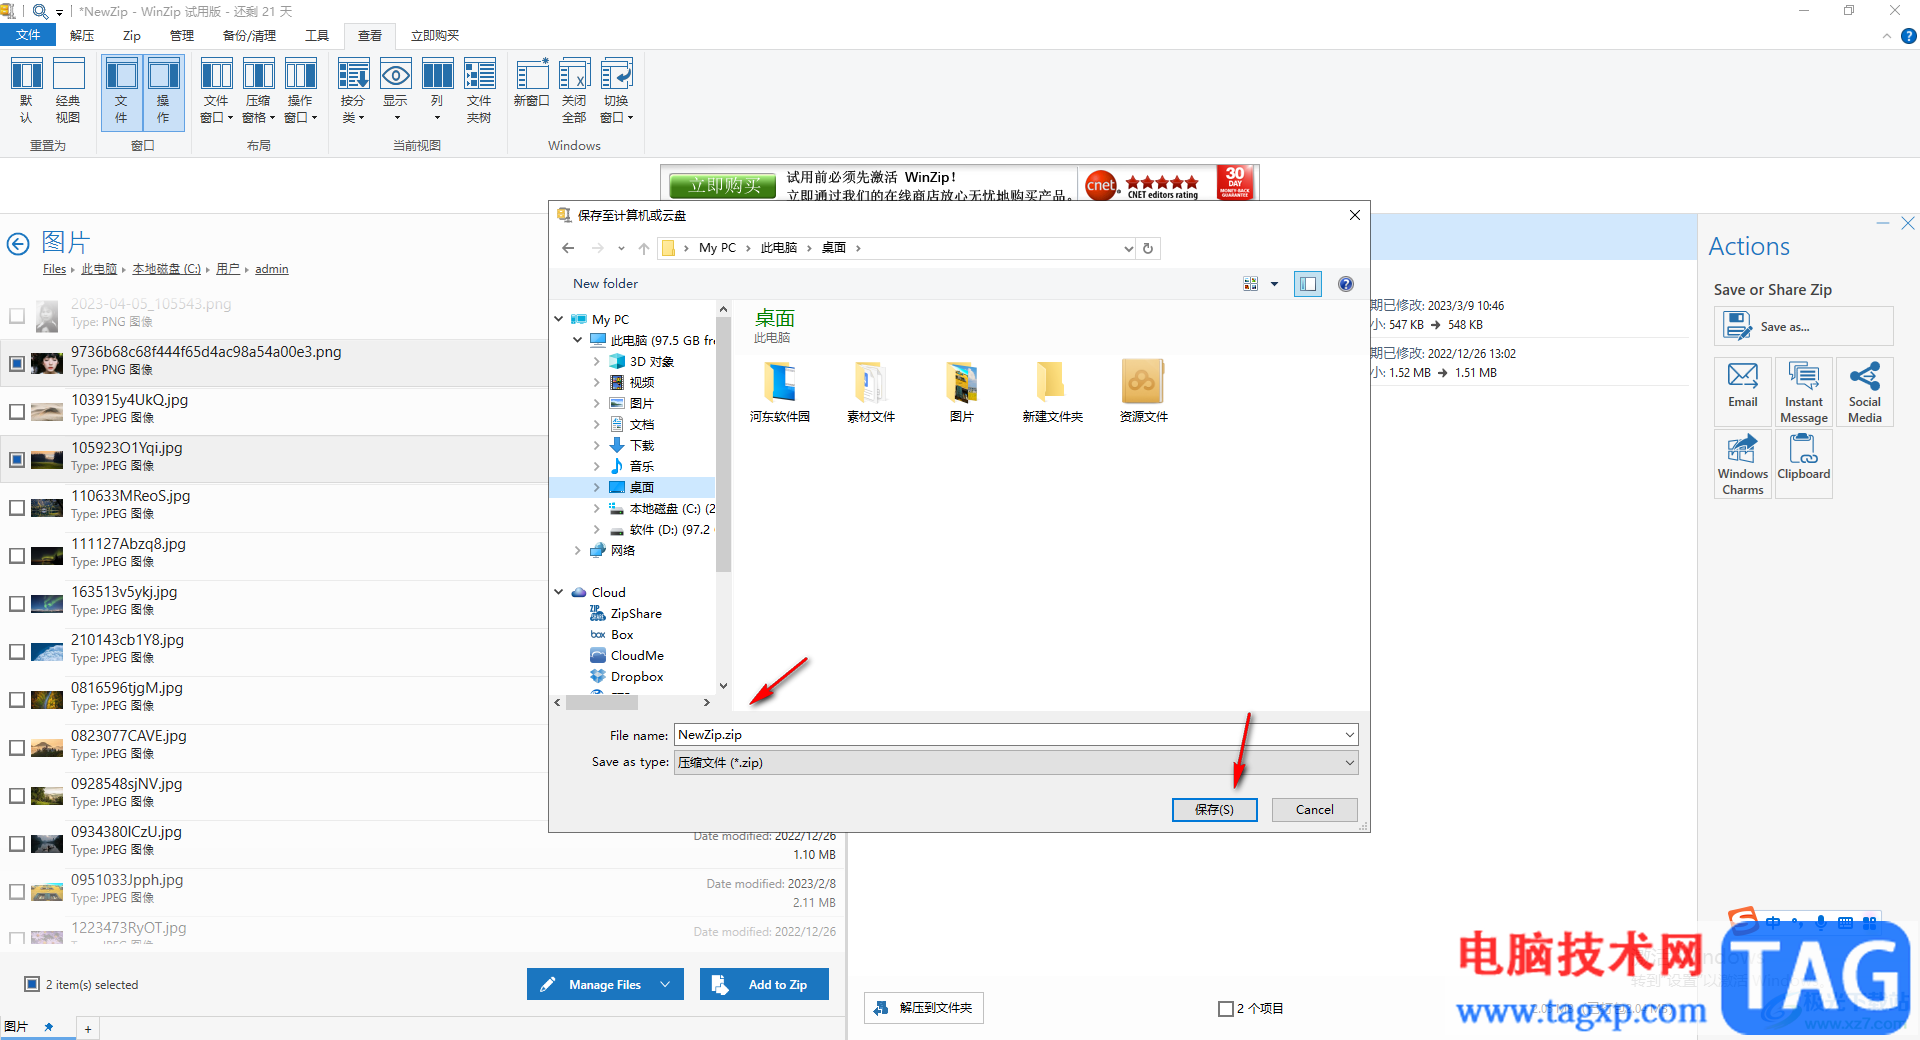Go up one folder level in dialog

coord(643,248)
